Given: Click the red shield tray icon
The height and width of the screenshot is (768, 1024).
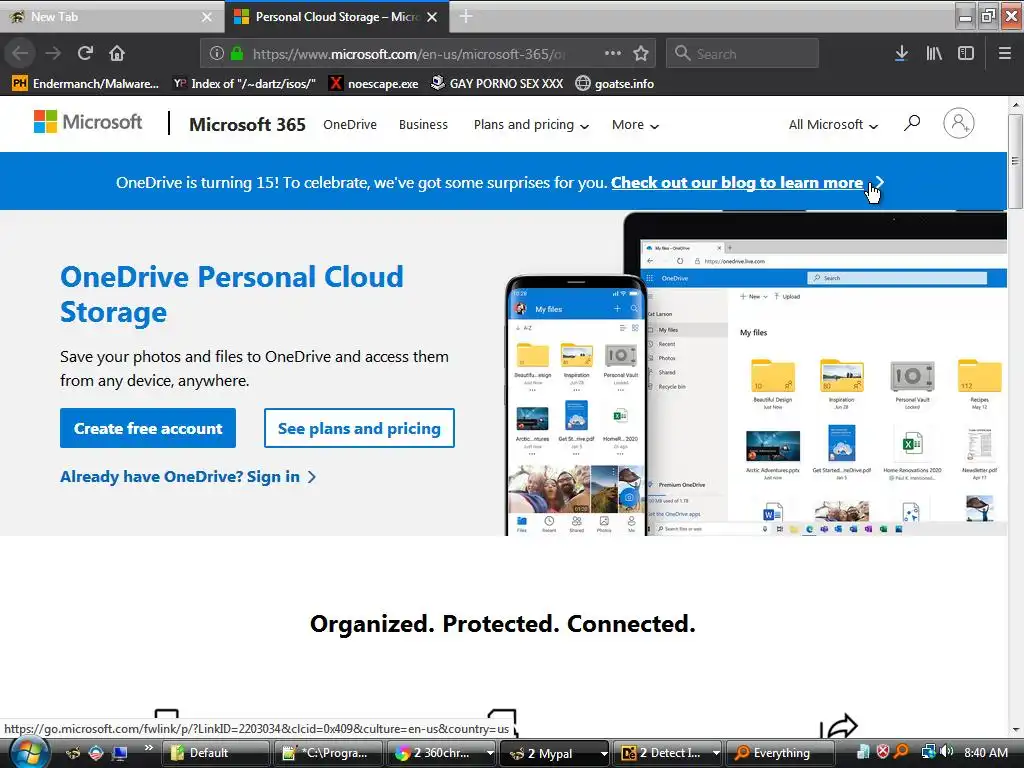Looking at the screenshot, I should point(883,752).
